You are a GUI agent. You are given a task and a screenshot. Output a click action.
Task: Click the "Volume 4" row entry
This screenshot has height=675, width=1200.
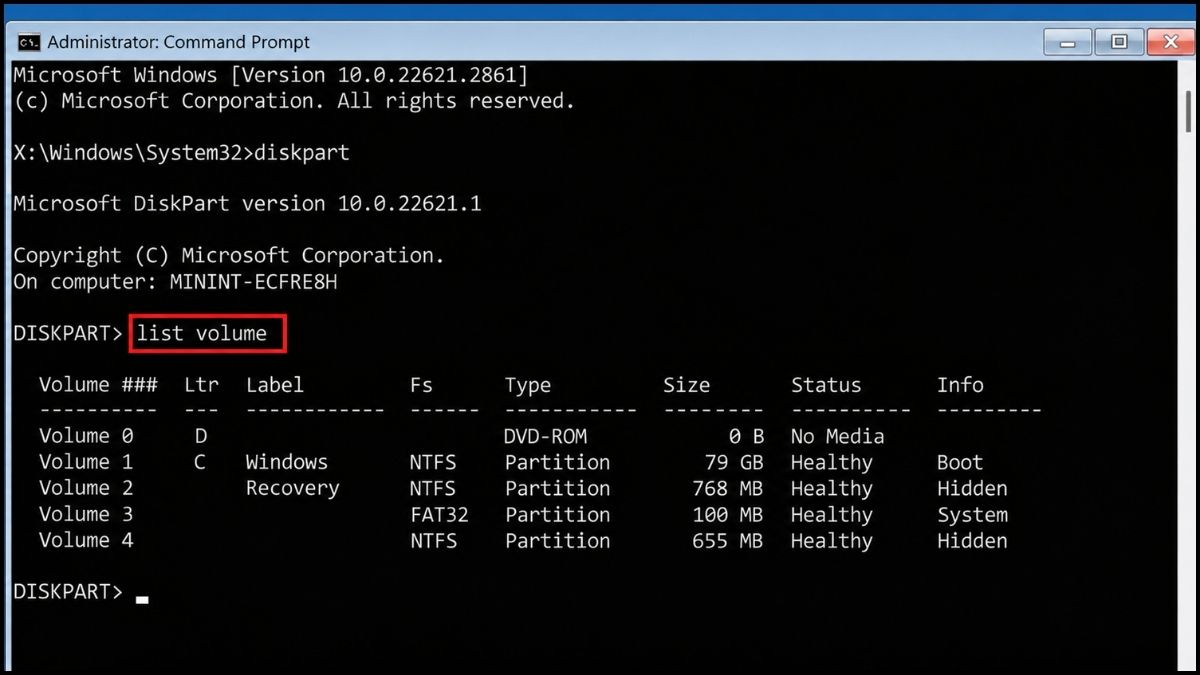(x=86, y=540)
